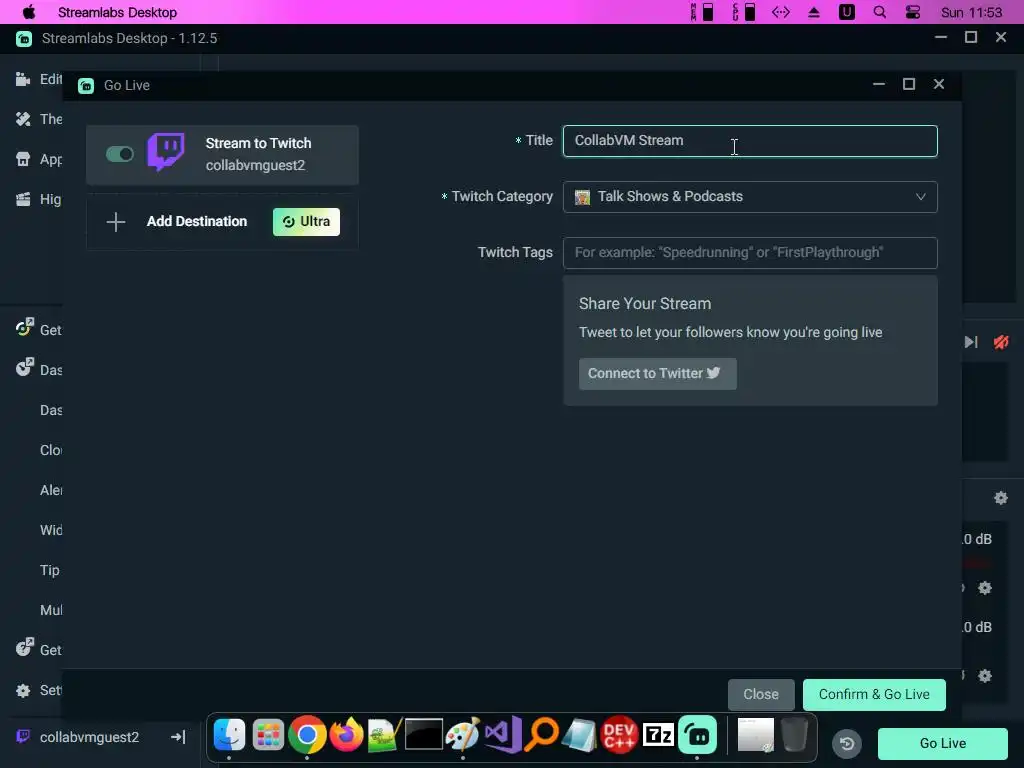Open the Trash in the dock
This screenshot has height=768, width=1024.
795,735
